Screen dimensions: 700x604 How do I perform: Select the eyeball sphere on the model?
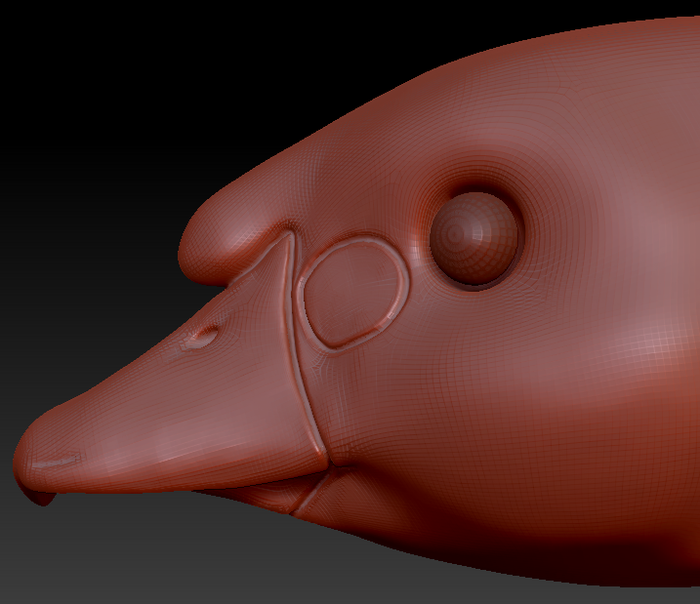pos(474,239)
